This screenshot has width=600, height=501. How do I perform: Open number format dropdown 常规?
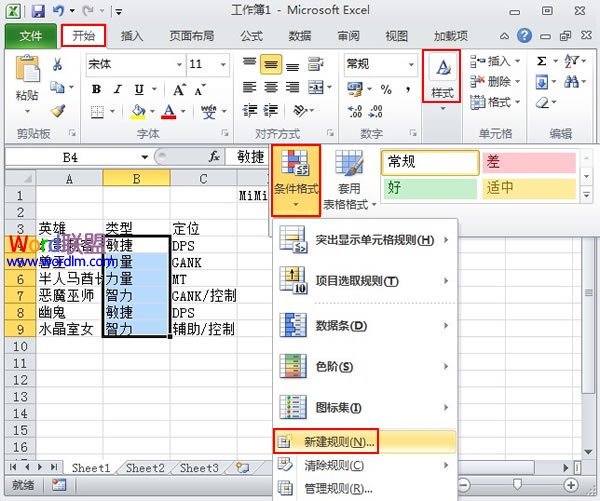coord(411,64)
